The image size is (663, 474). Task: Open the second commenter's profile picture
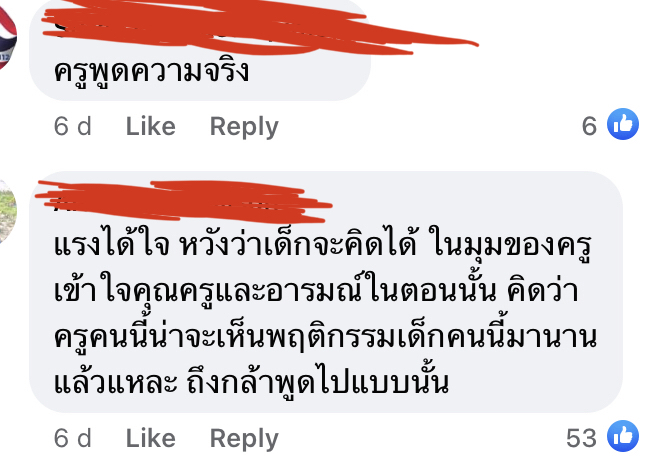(x=8, y=211)
